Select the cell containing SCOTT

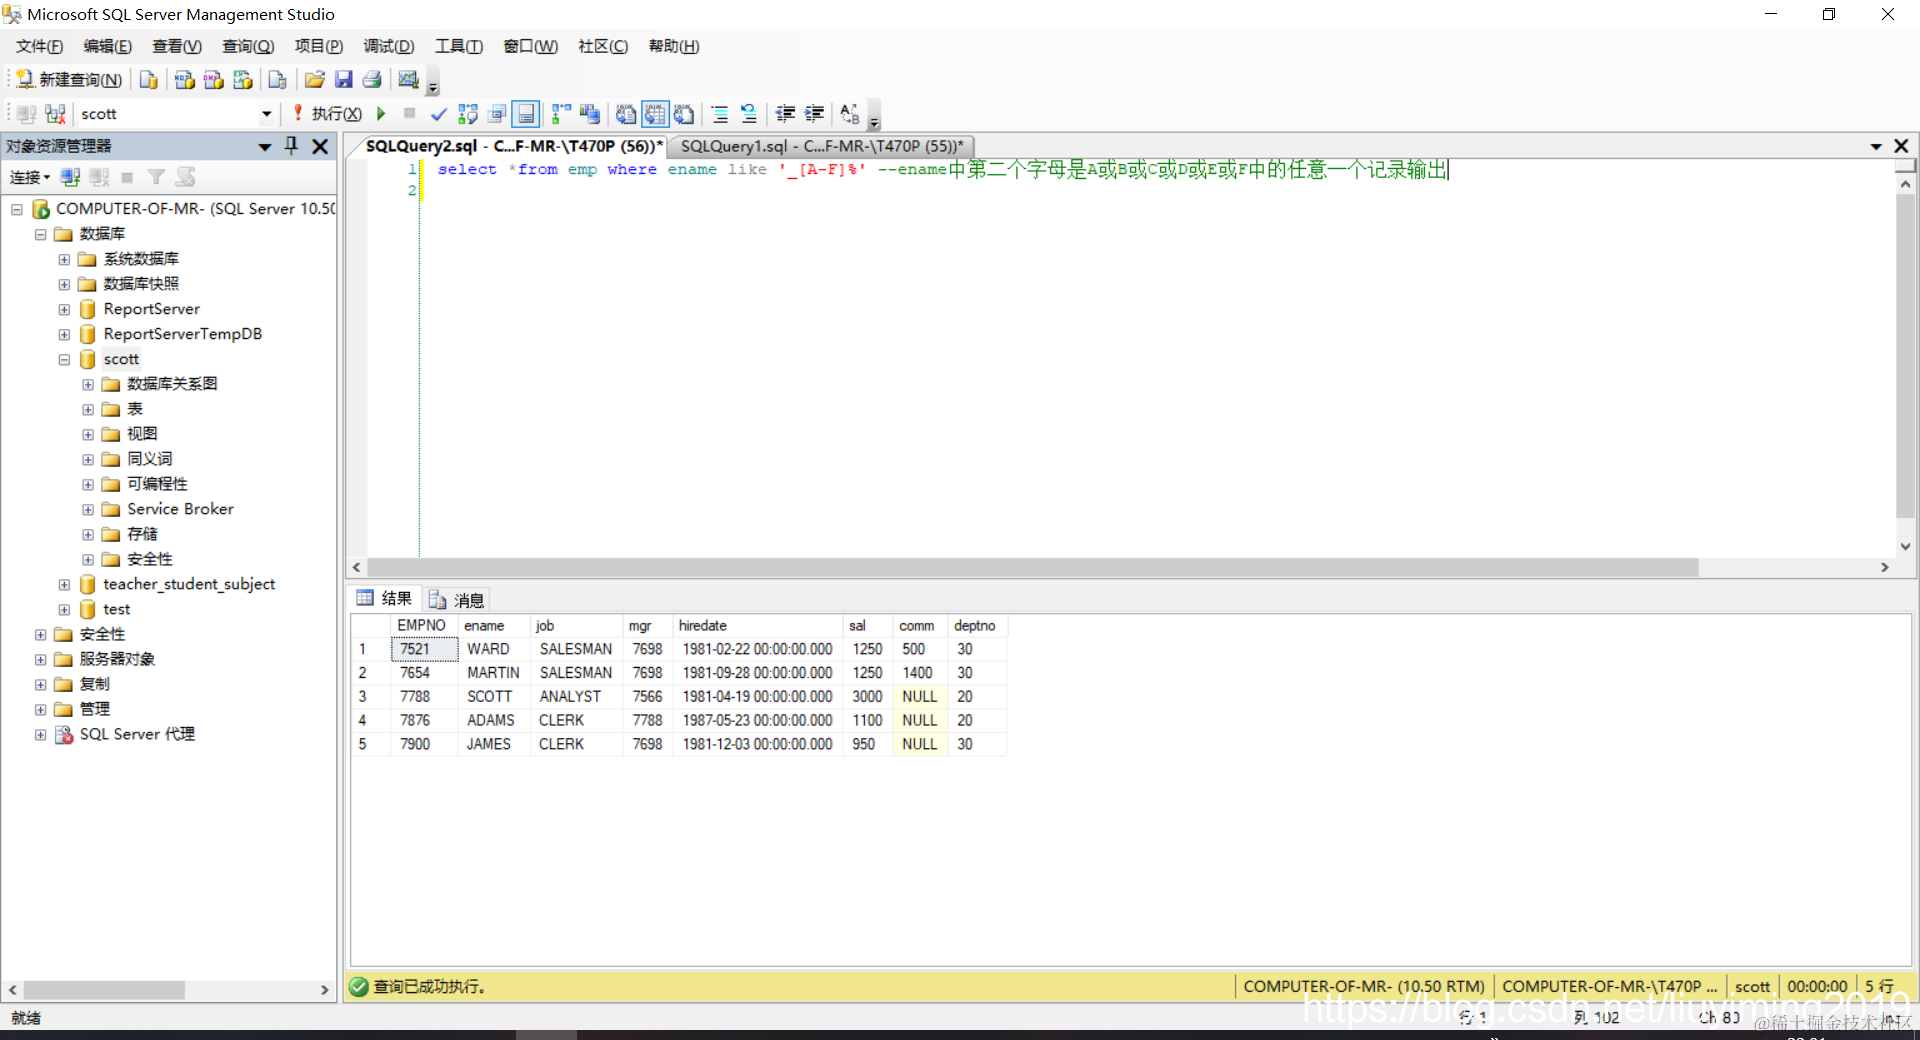[494, 696]
